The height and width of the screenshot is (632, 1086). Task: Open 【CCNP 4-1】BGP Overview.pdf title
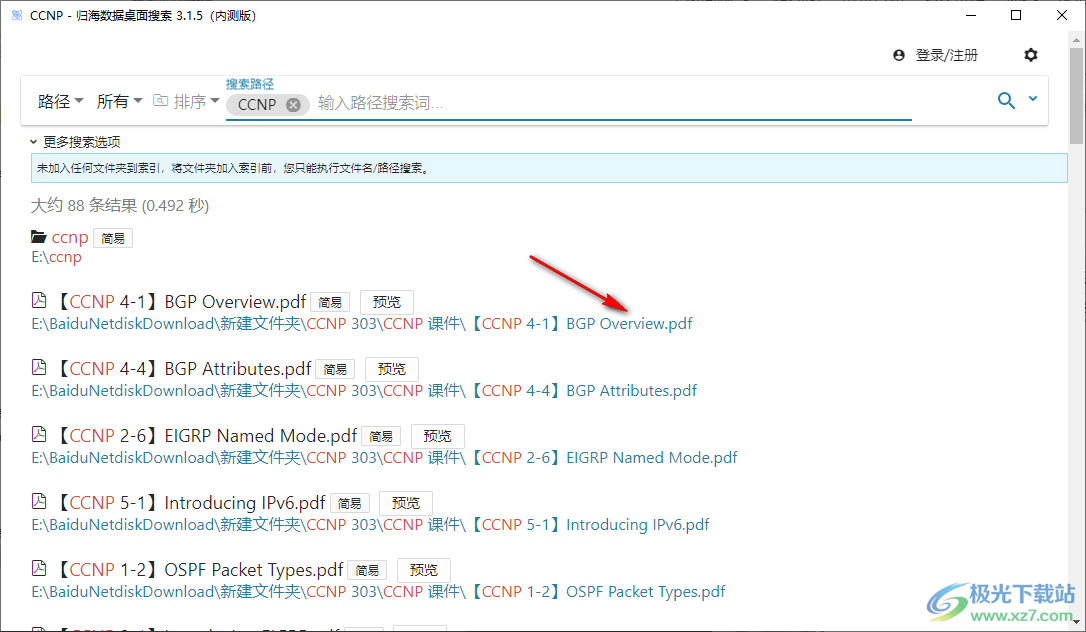[179, 302]
